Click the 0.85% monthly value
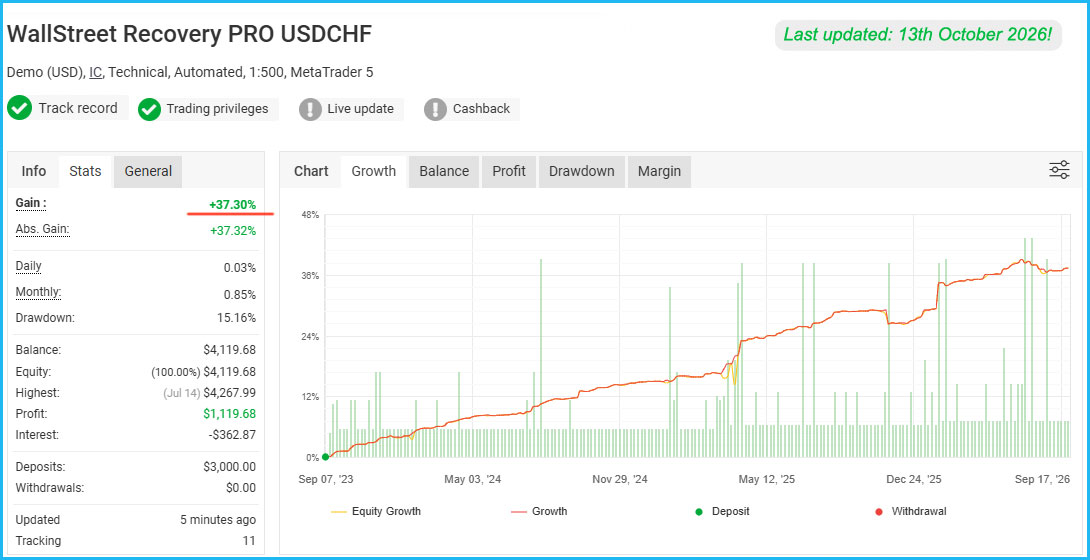 pyautogui.click(x=239, y=295)
